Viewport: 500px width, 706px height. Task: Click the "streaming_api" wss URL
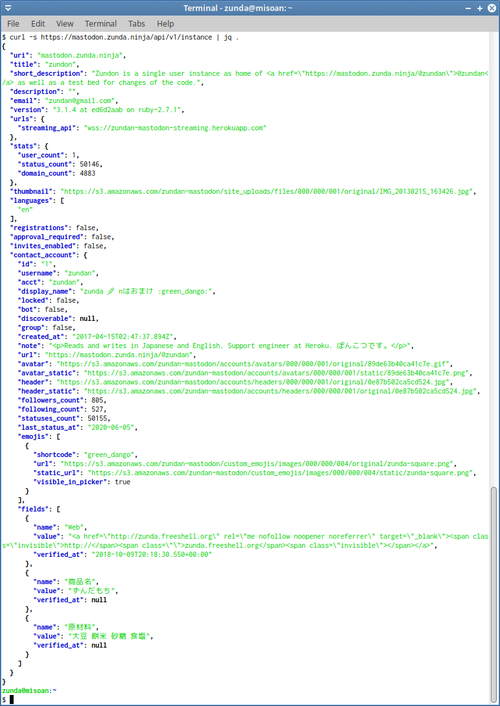[175, 128]
